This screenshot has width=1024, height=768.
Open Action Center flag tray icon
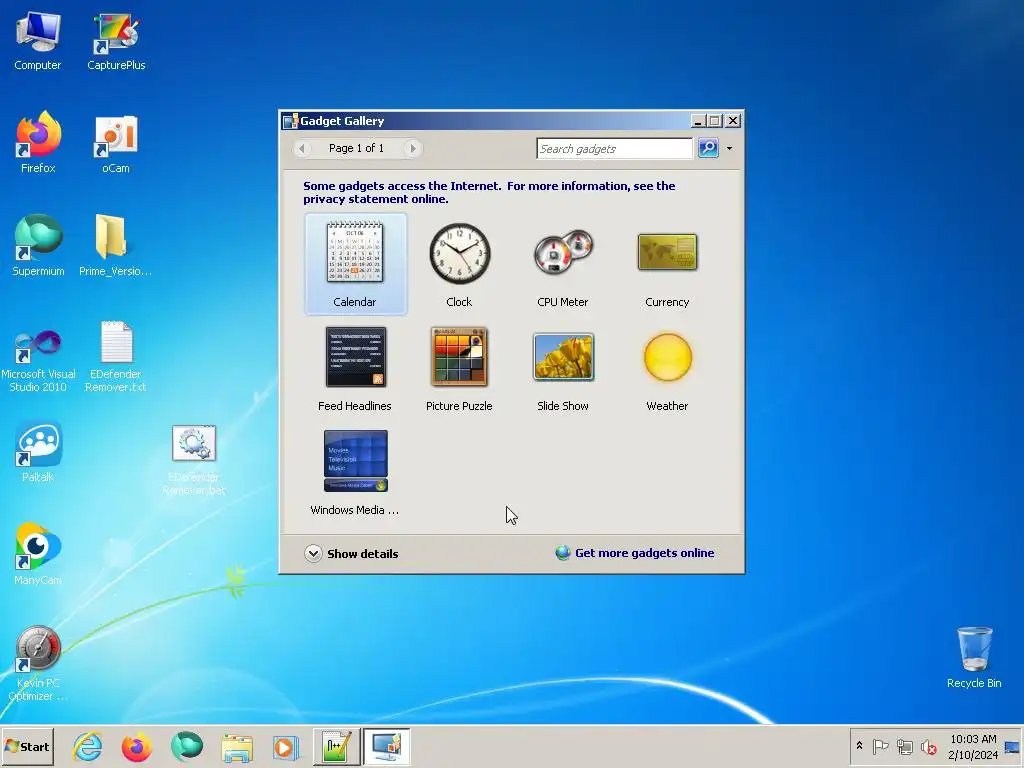[880, 746]
